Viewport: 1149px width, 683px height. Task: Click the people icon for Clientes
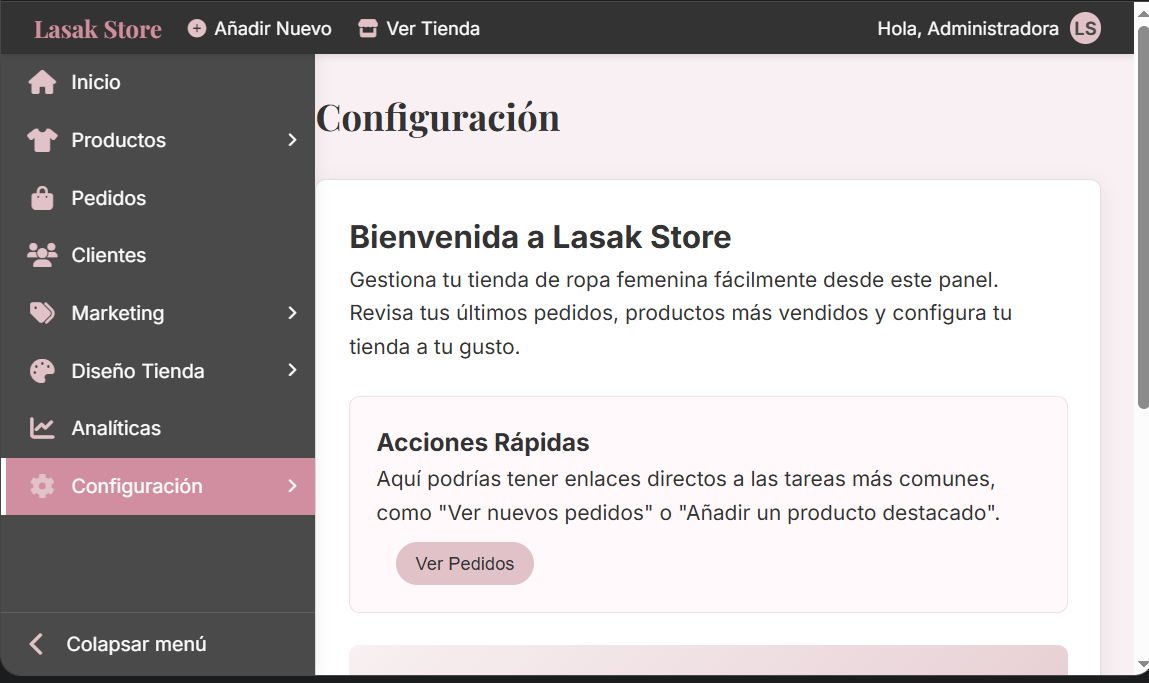42,256
